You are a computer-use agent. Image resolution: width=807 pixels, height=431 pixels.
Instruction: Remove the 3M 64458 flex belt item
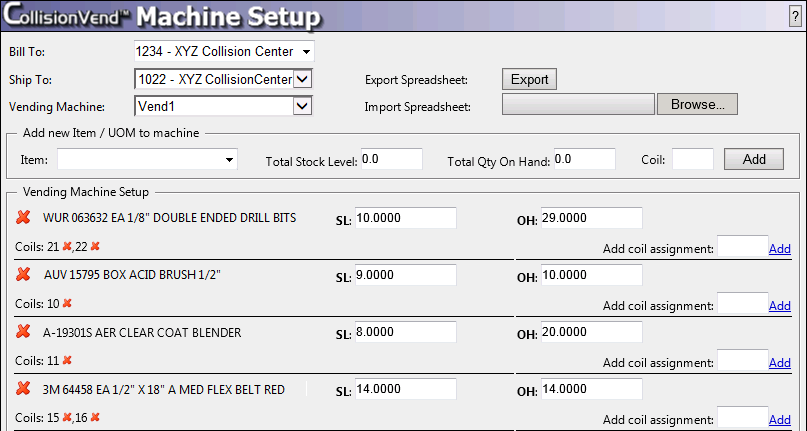pyautogui.click(x=22, y=389)
